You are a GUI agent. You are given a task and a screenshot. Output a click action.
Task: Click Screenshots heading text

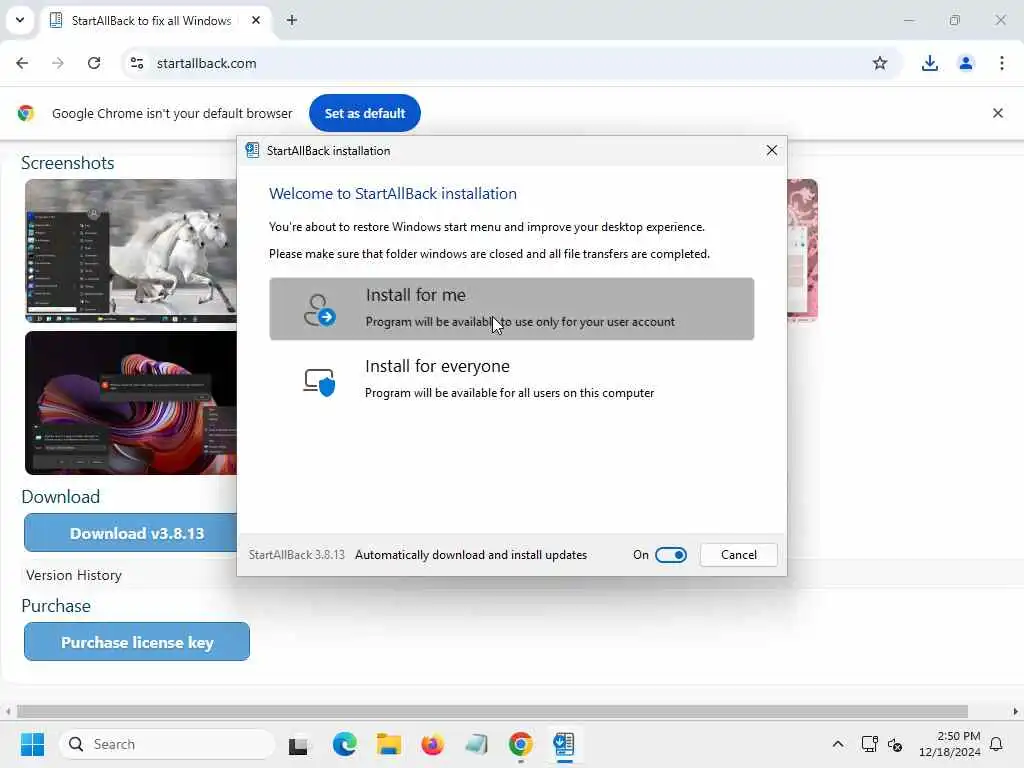(x=67, y=163)
